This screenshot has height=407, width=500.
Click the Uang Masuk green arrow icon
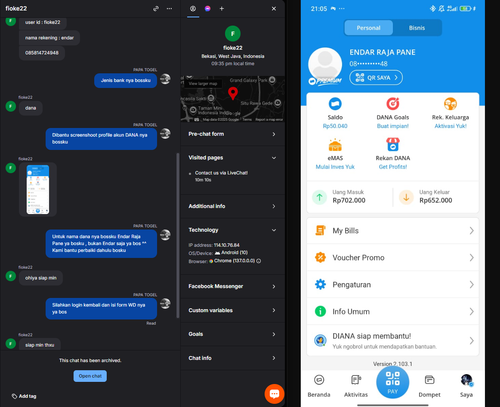(x=319, y=197)
